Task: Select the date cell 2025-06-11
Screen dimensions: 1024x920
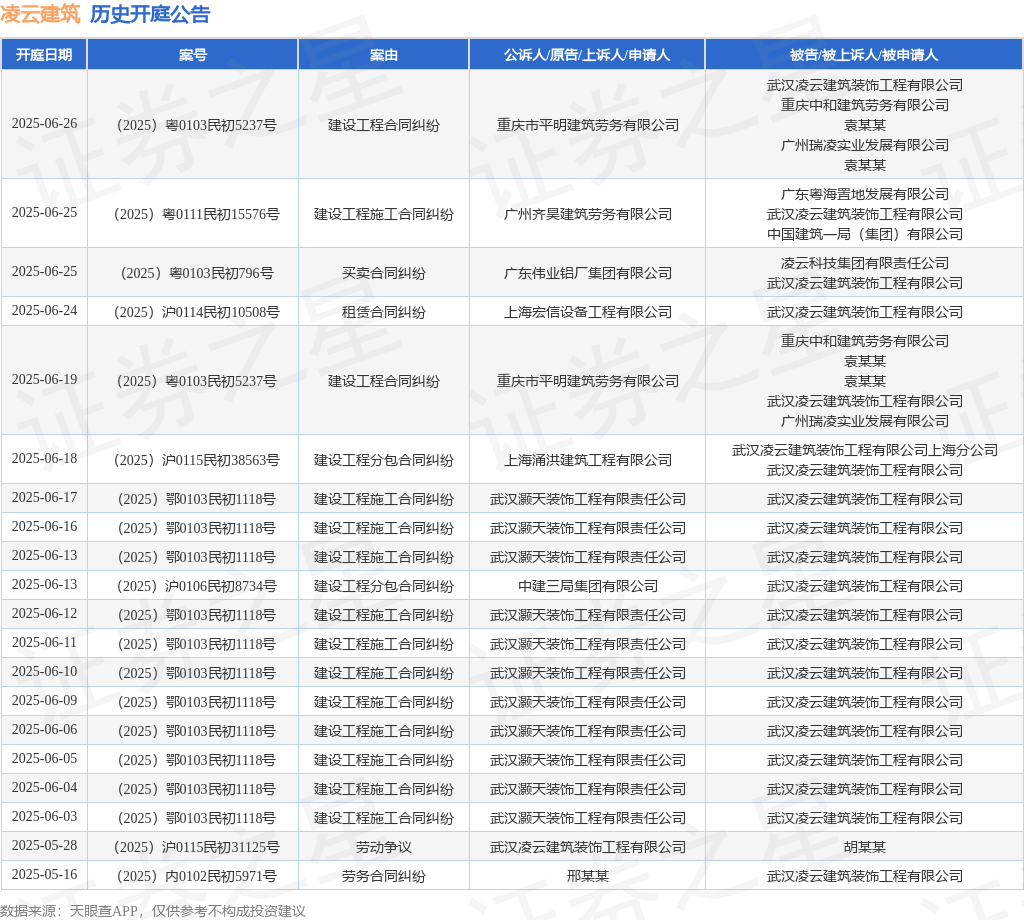Action: [44, 642]
